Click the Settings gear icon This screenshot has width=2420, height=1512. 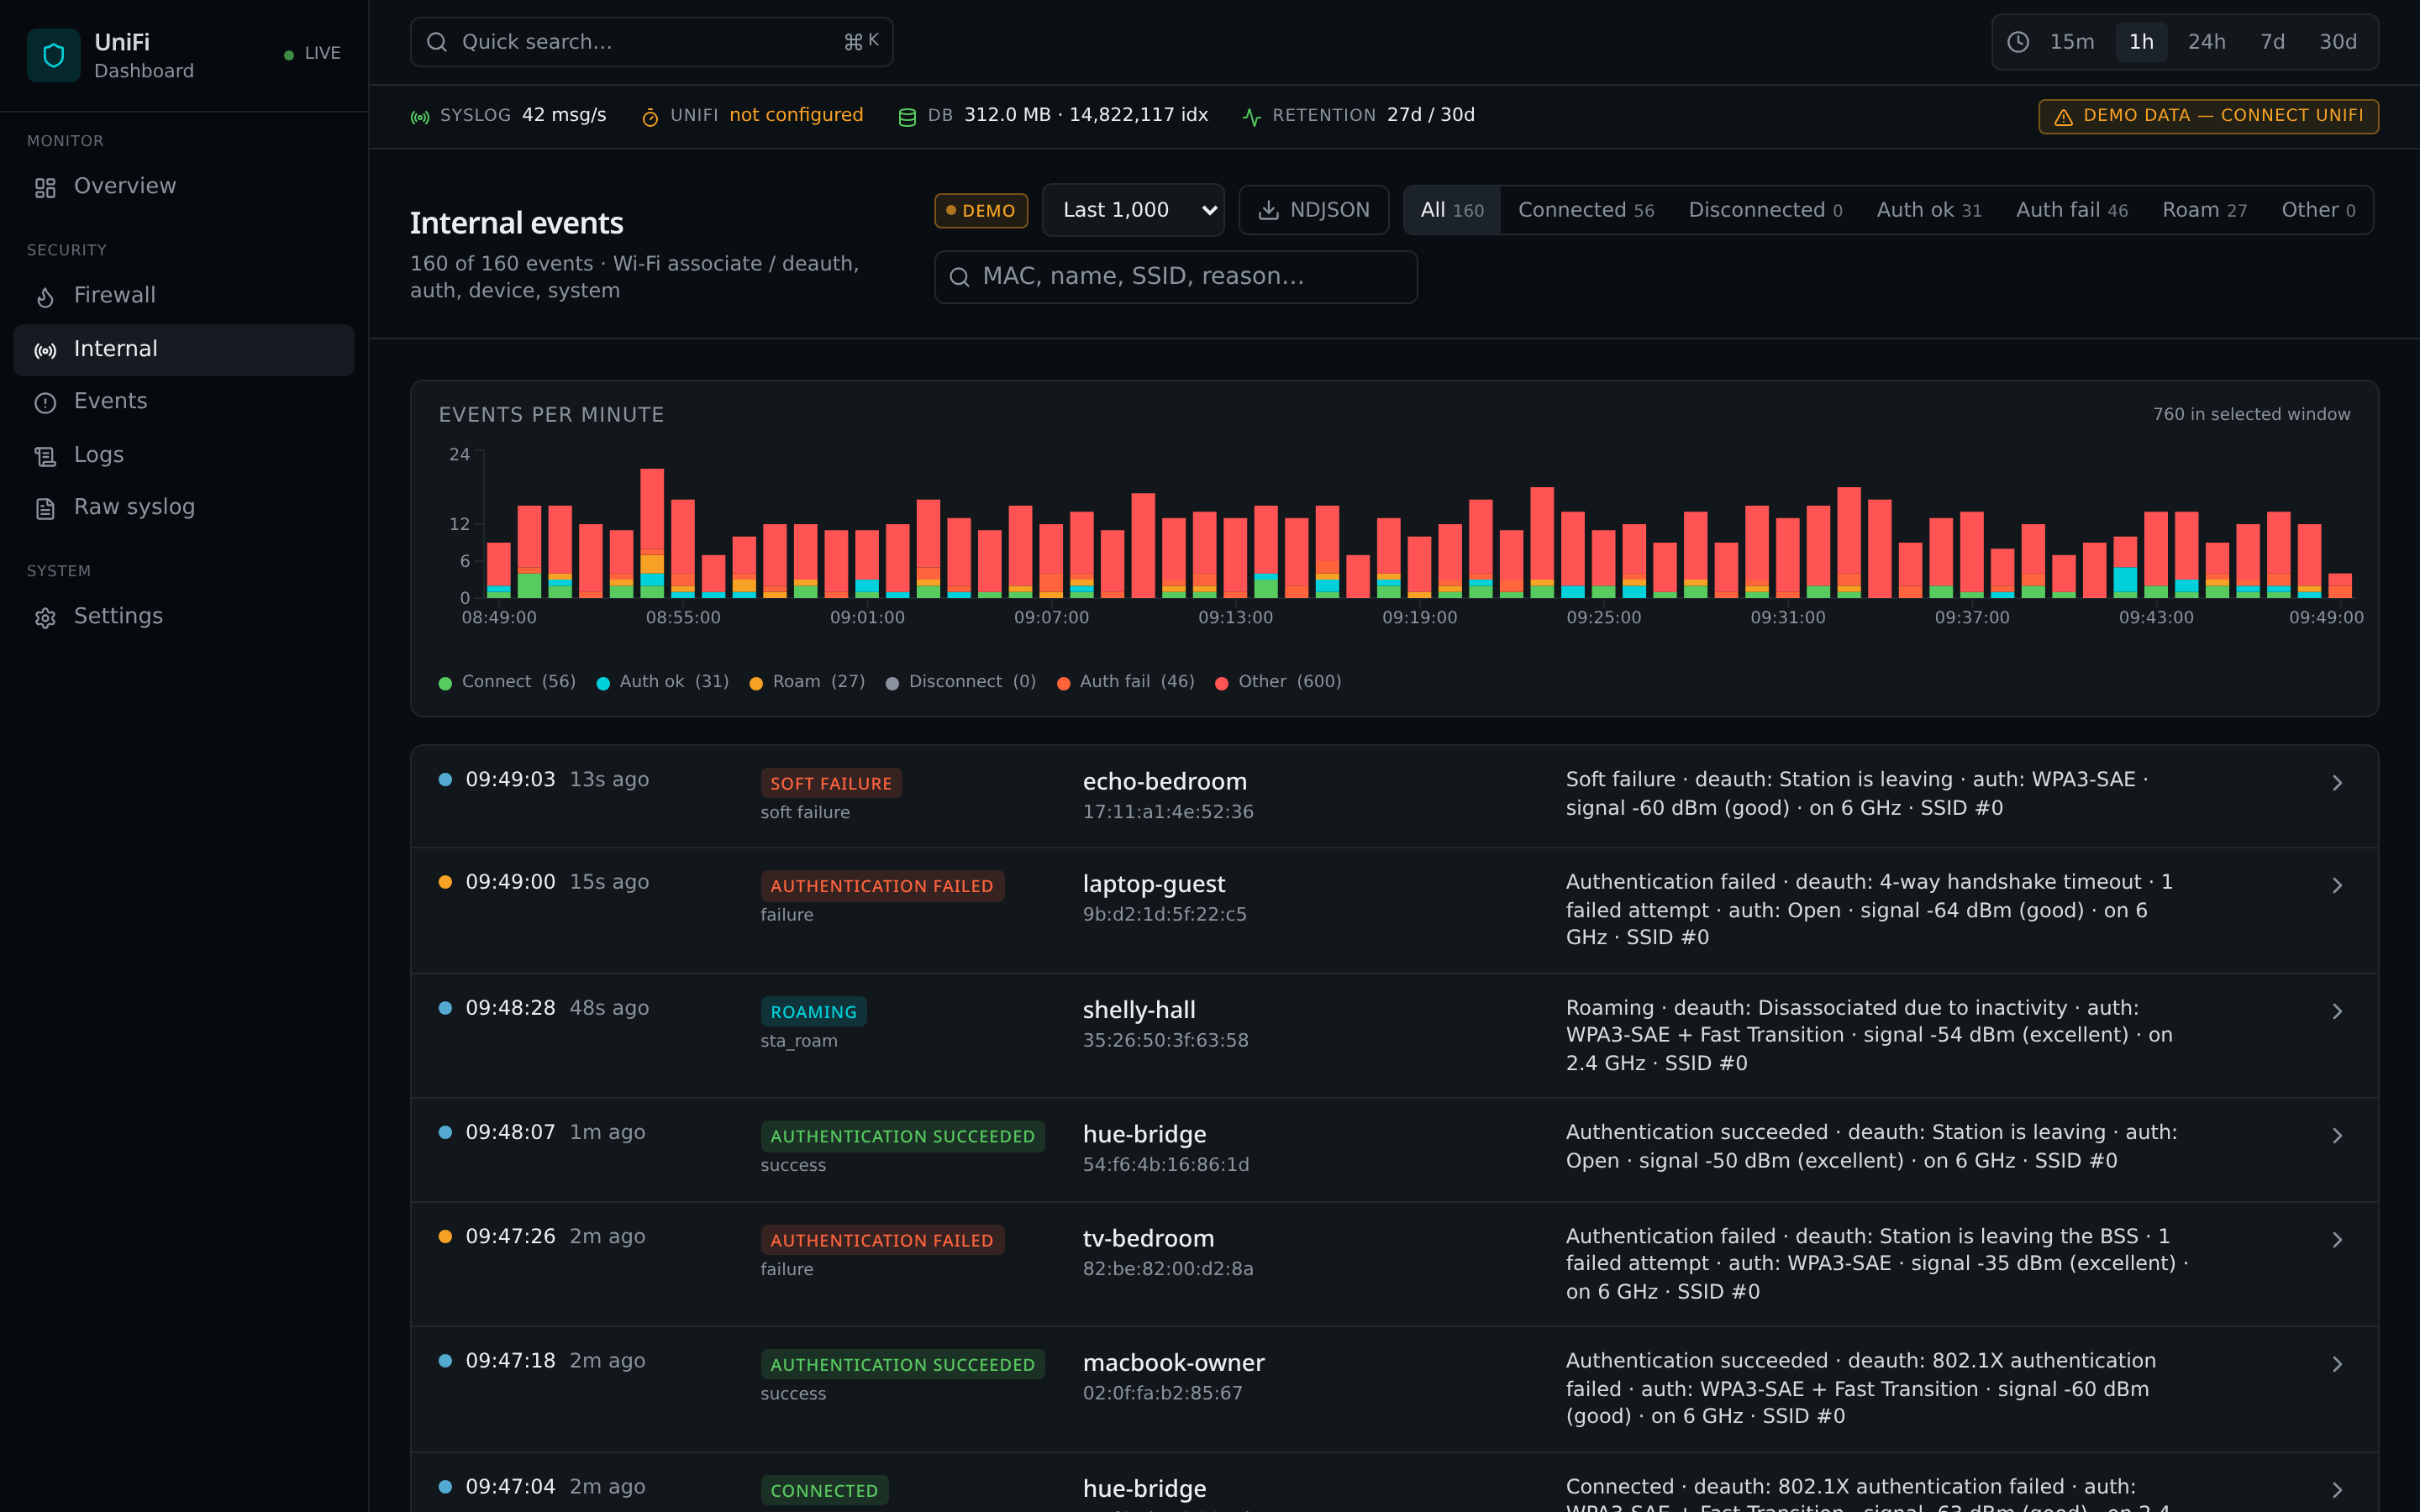point(45,618)
